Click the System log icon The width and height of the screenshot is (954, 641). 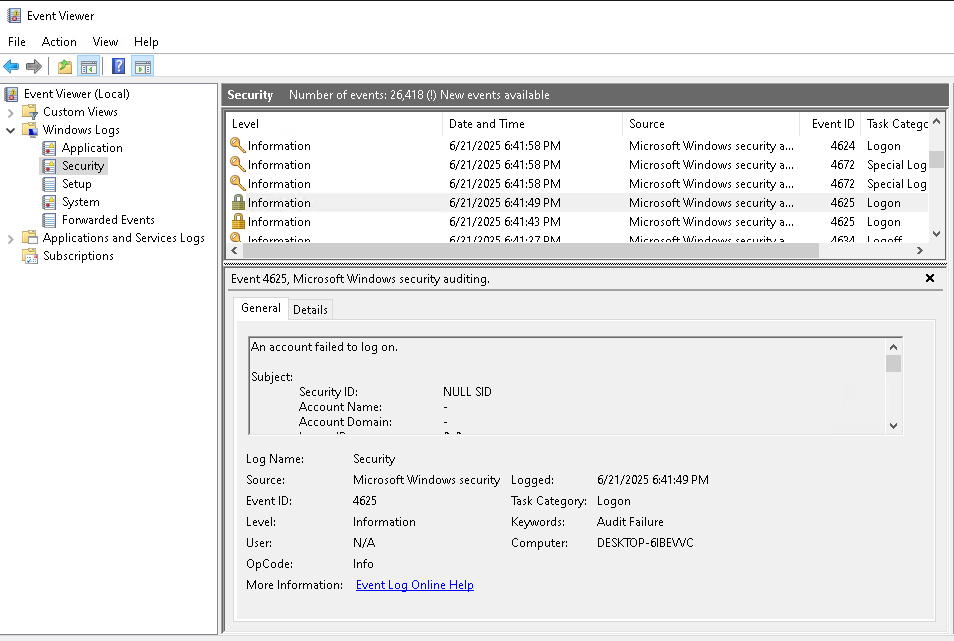[x=49, y=202]
